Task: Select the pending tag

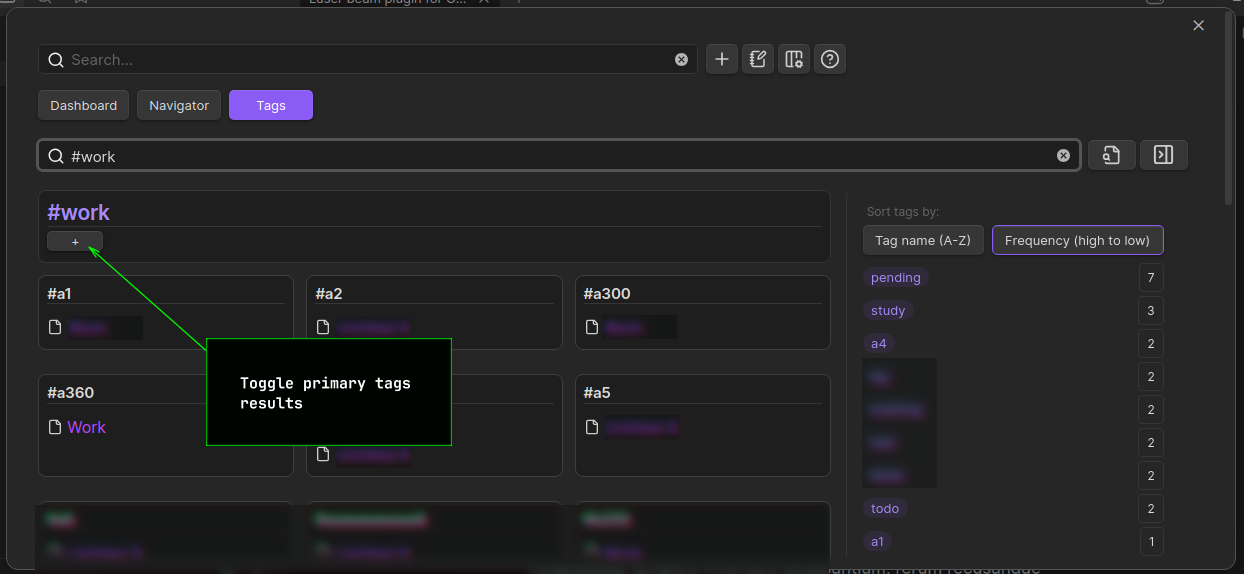Action: tap(896, 277)
